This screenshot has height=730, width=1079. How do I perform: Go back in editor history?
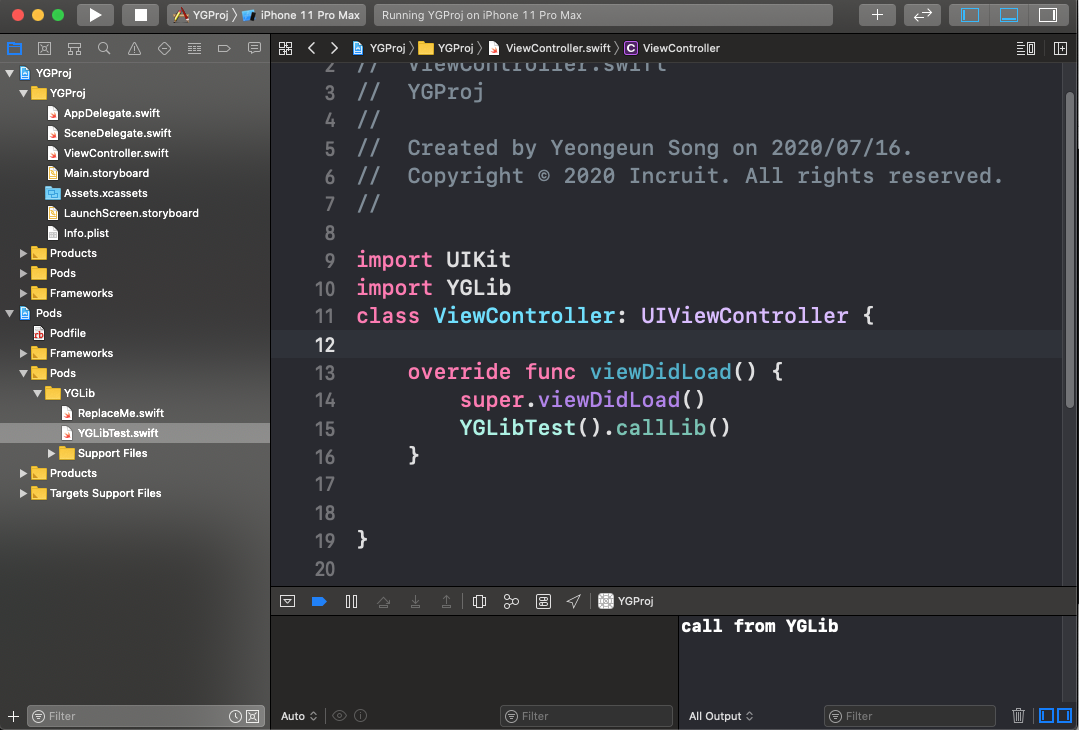click(312, 48)
